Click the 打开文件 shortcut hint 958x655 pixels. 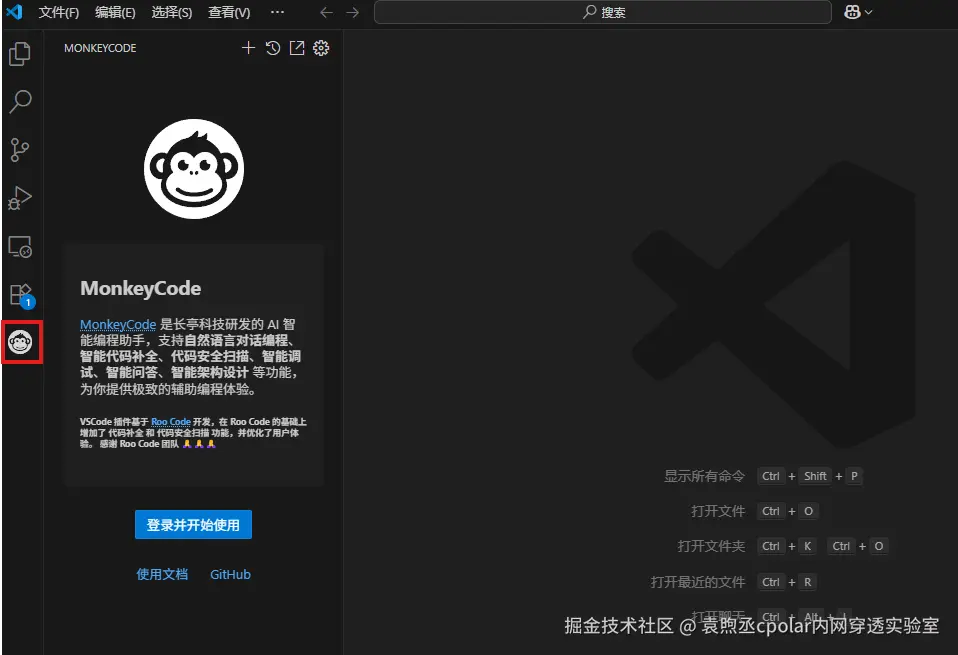pyautogui.click(x=718, y=511)
